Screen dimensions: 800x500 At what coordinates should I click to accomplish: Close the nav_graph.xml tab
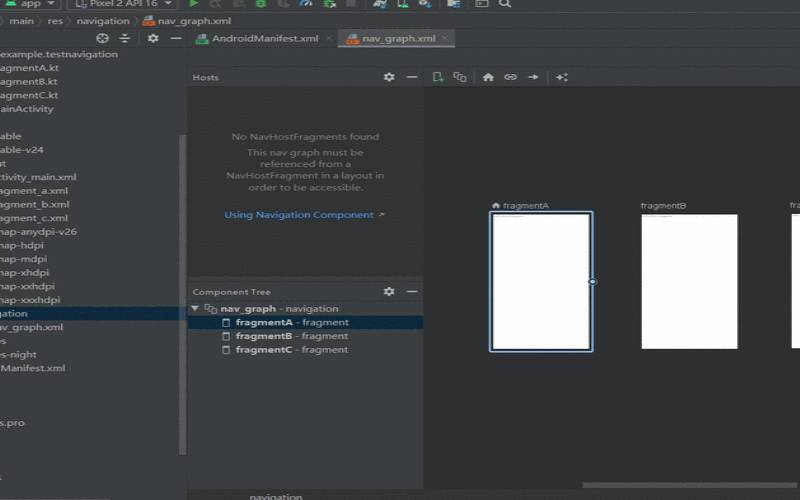pyautogui.click(x=446, y=39)
